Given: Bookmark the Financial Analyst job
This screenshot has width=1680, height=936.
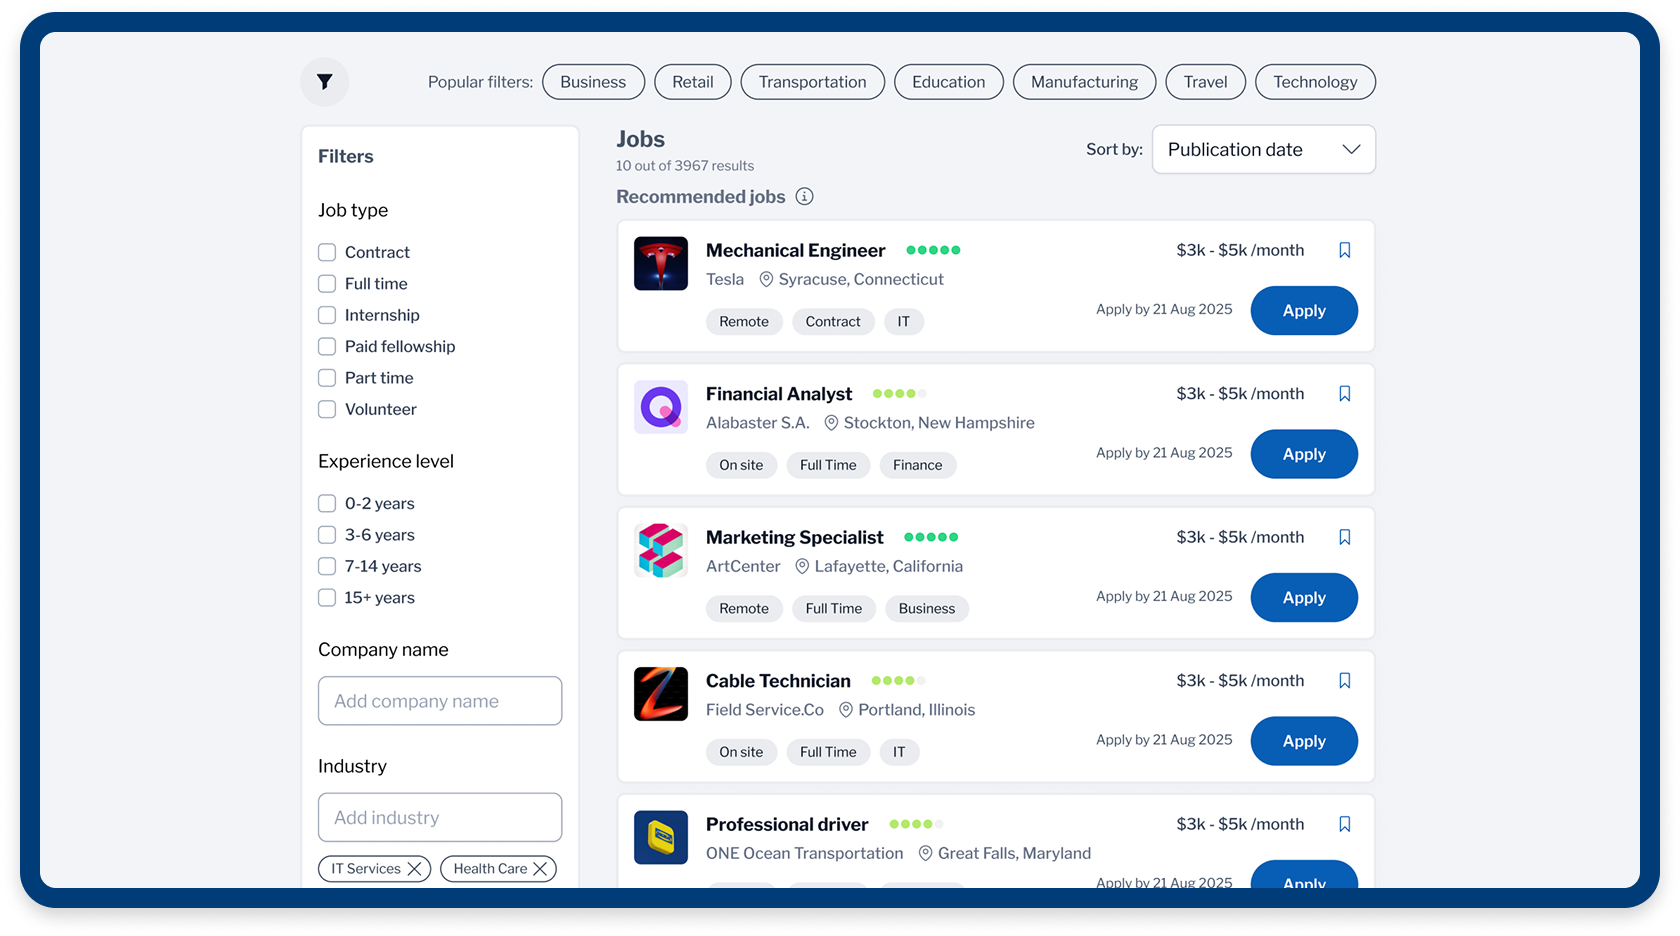Looking at the screenshot, I should tap(1345, 394).
